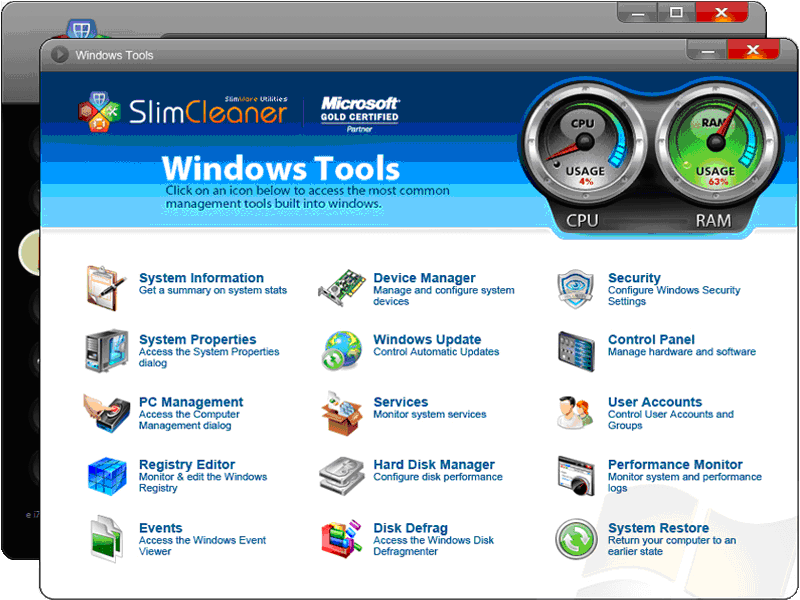800x600 pixels.
Task: Maximize the background SlimCleaner window
Action: (x=676, y=12)
